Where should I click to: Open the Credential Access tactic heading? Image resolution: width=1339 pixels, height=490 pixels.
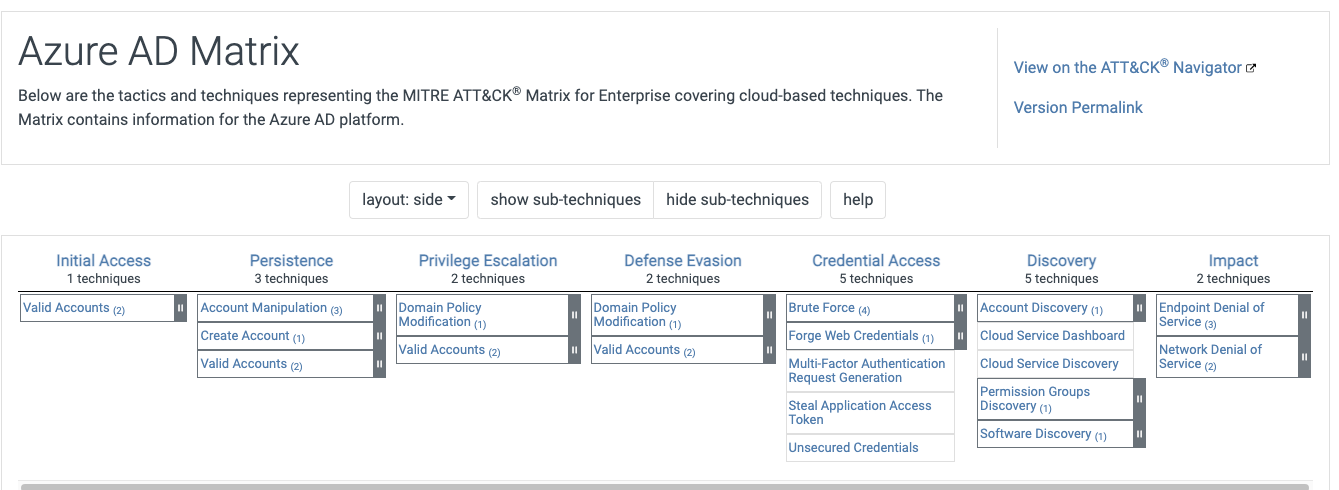coord(876,261)
